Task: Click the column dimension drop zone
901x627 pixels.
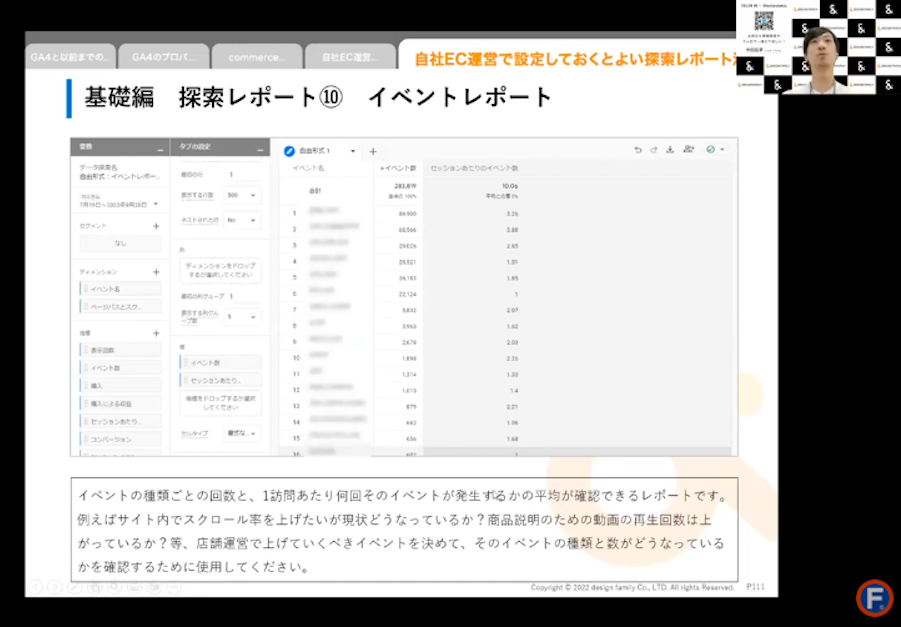Action: pos(220,270)
